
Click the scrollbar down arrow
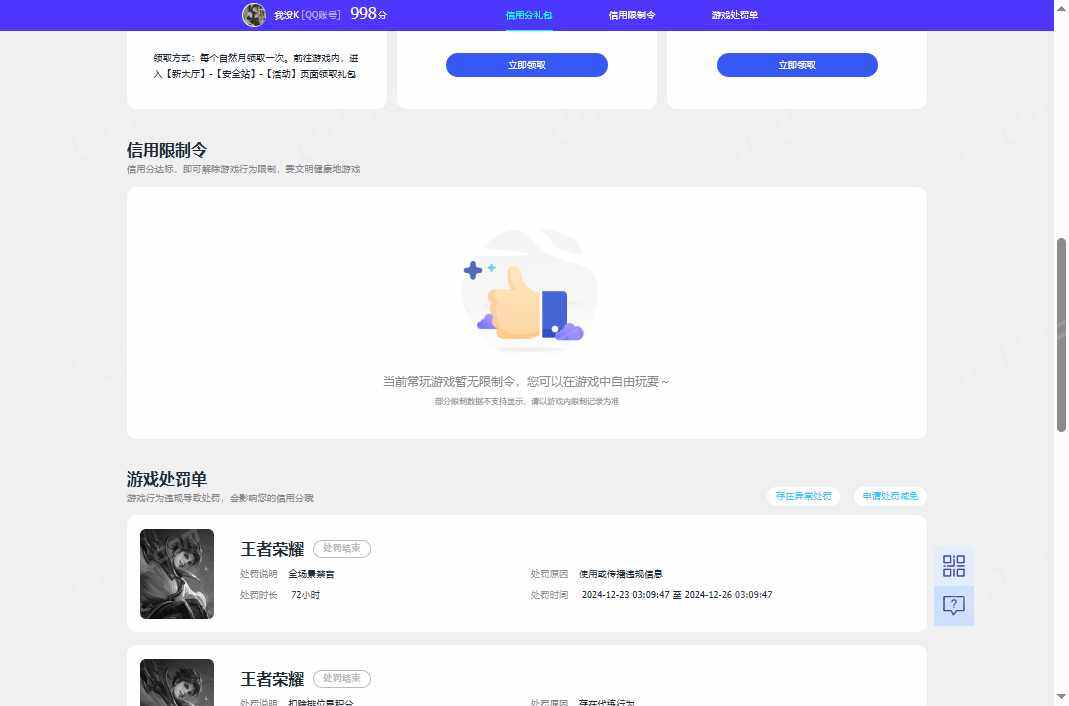tap(1062, 697)
